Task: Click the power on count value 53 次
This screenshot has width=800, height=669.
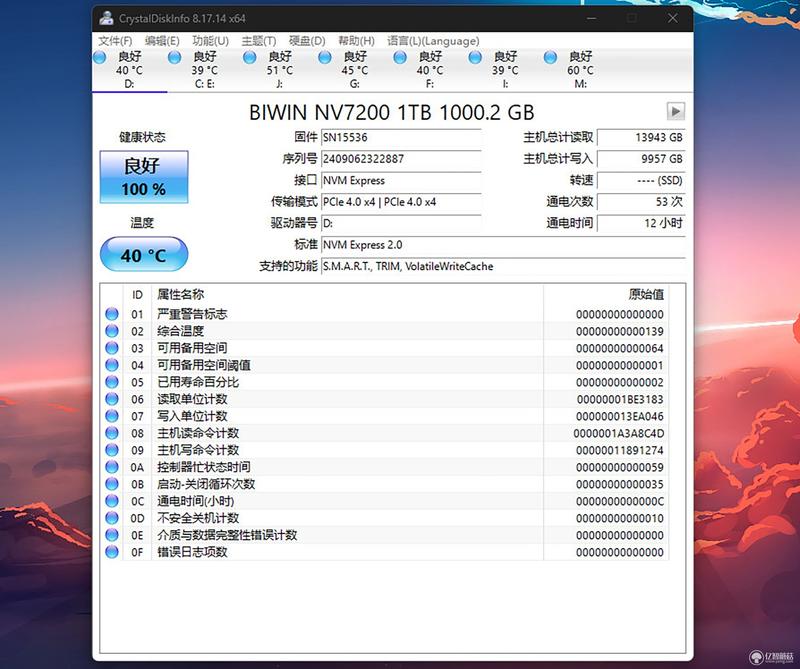Action: pos(641,202)
